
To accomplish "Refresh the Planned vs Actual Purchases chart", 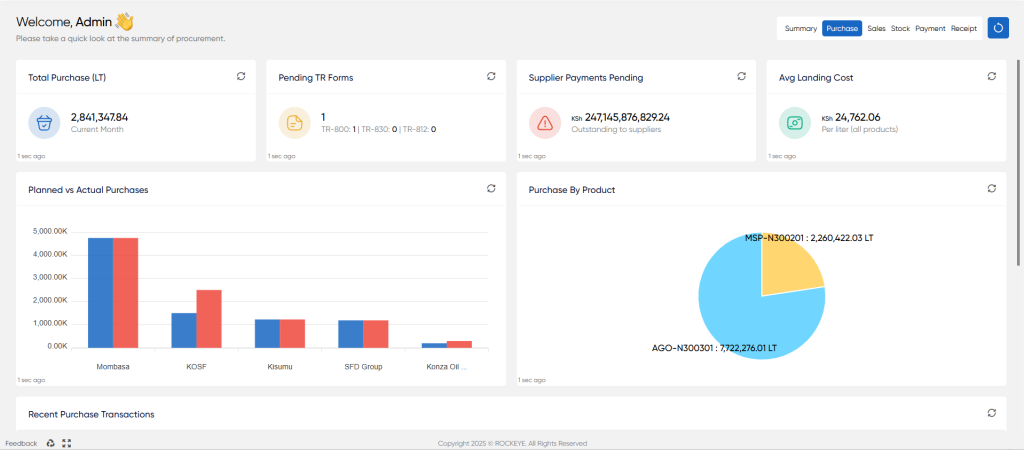I will click(491, 189).
